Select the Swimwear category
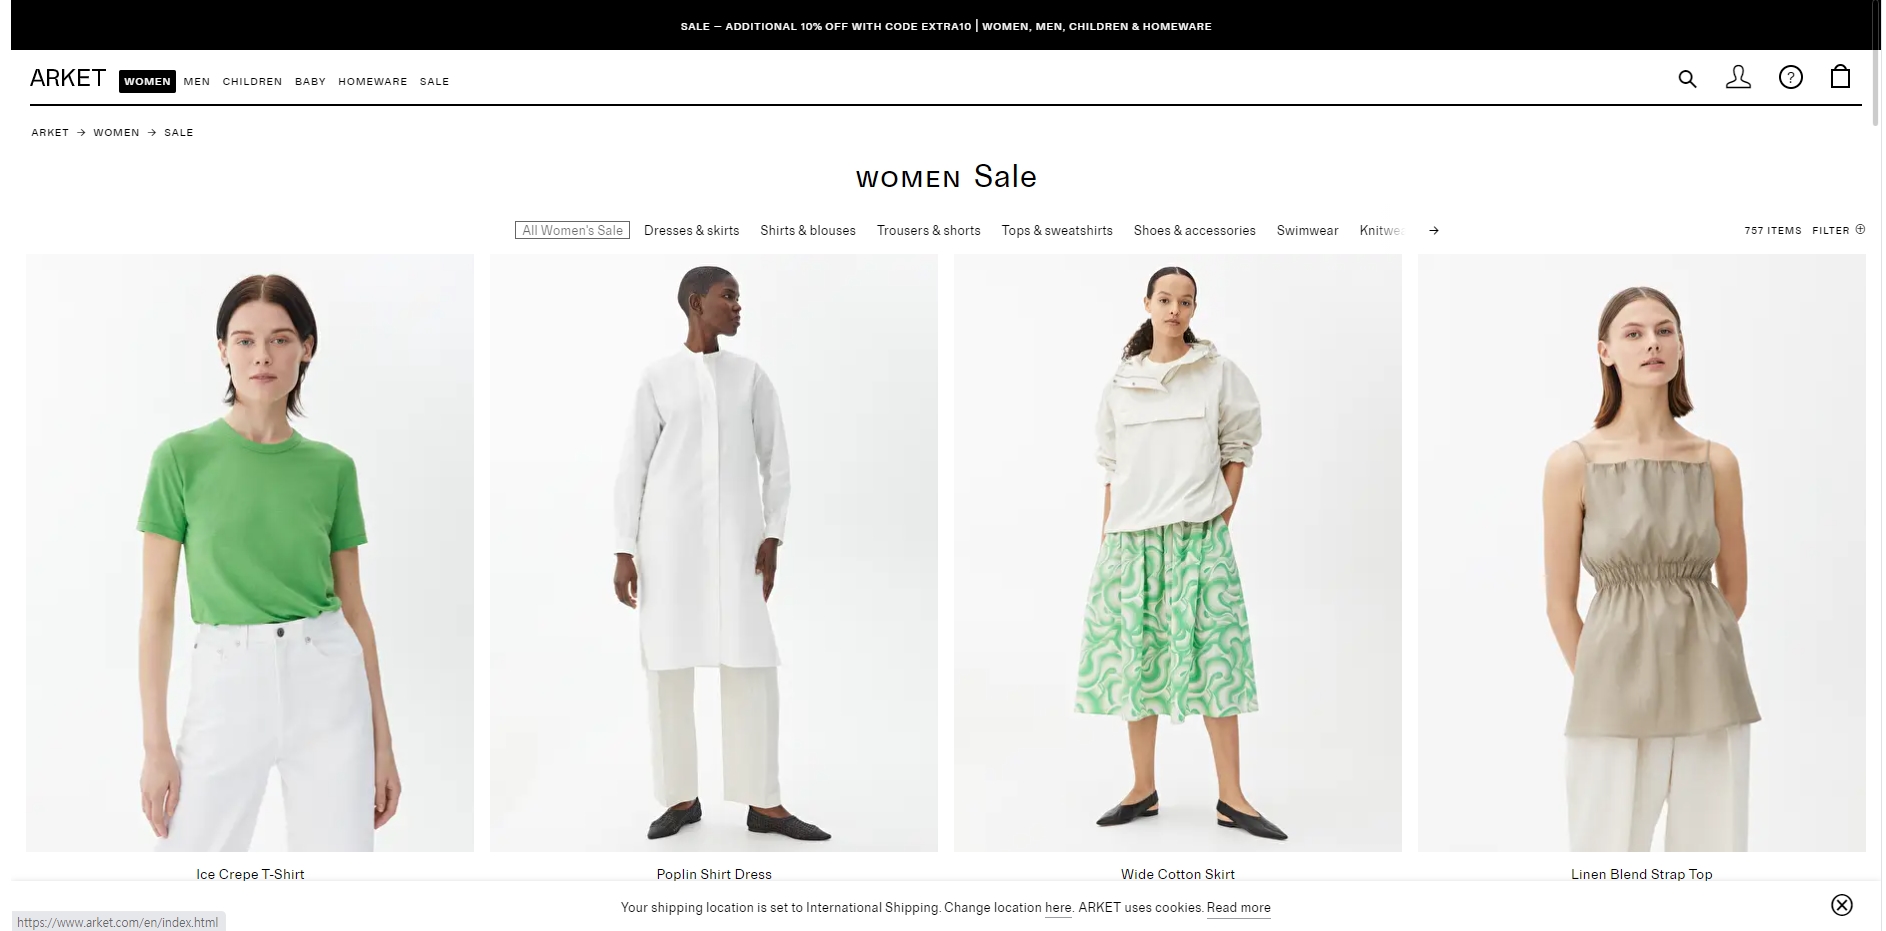 point(1307,230)
